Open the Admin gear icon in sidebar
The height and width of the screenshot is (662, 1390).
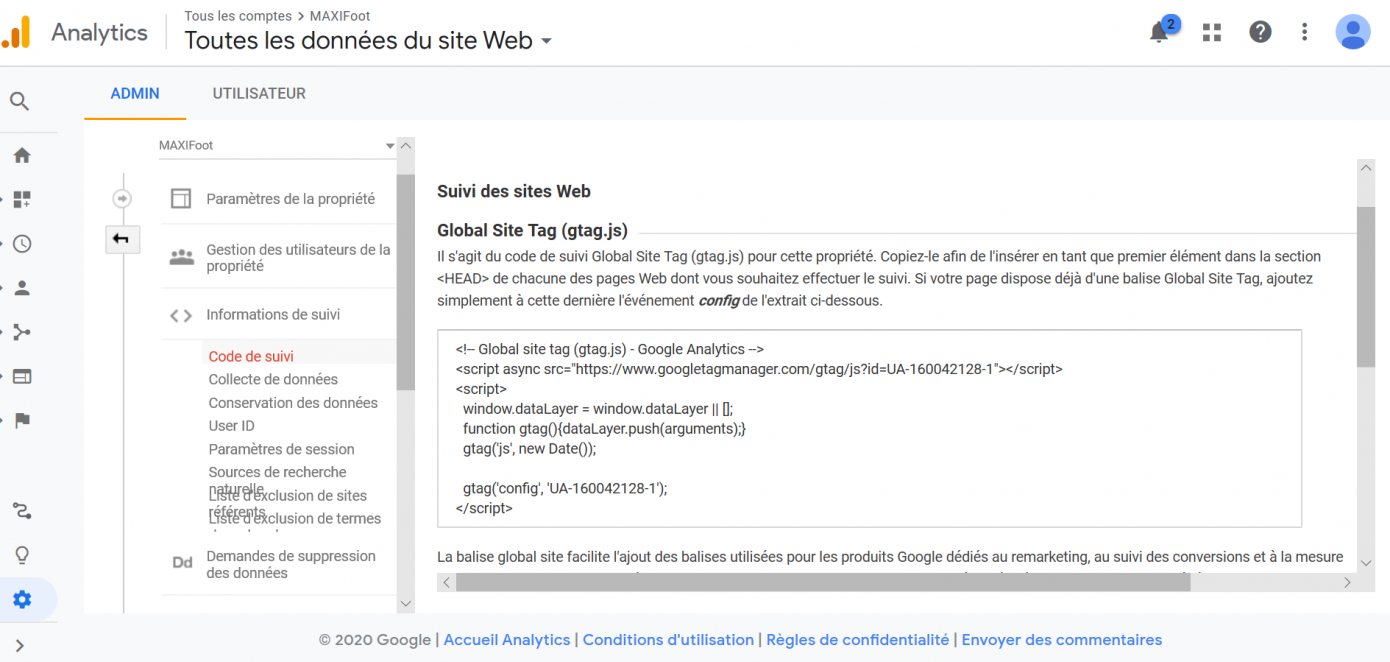(x=22, y=600)
